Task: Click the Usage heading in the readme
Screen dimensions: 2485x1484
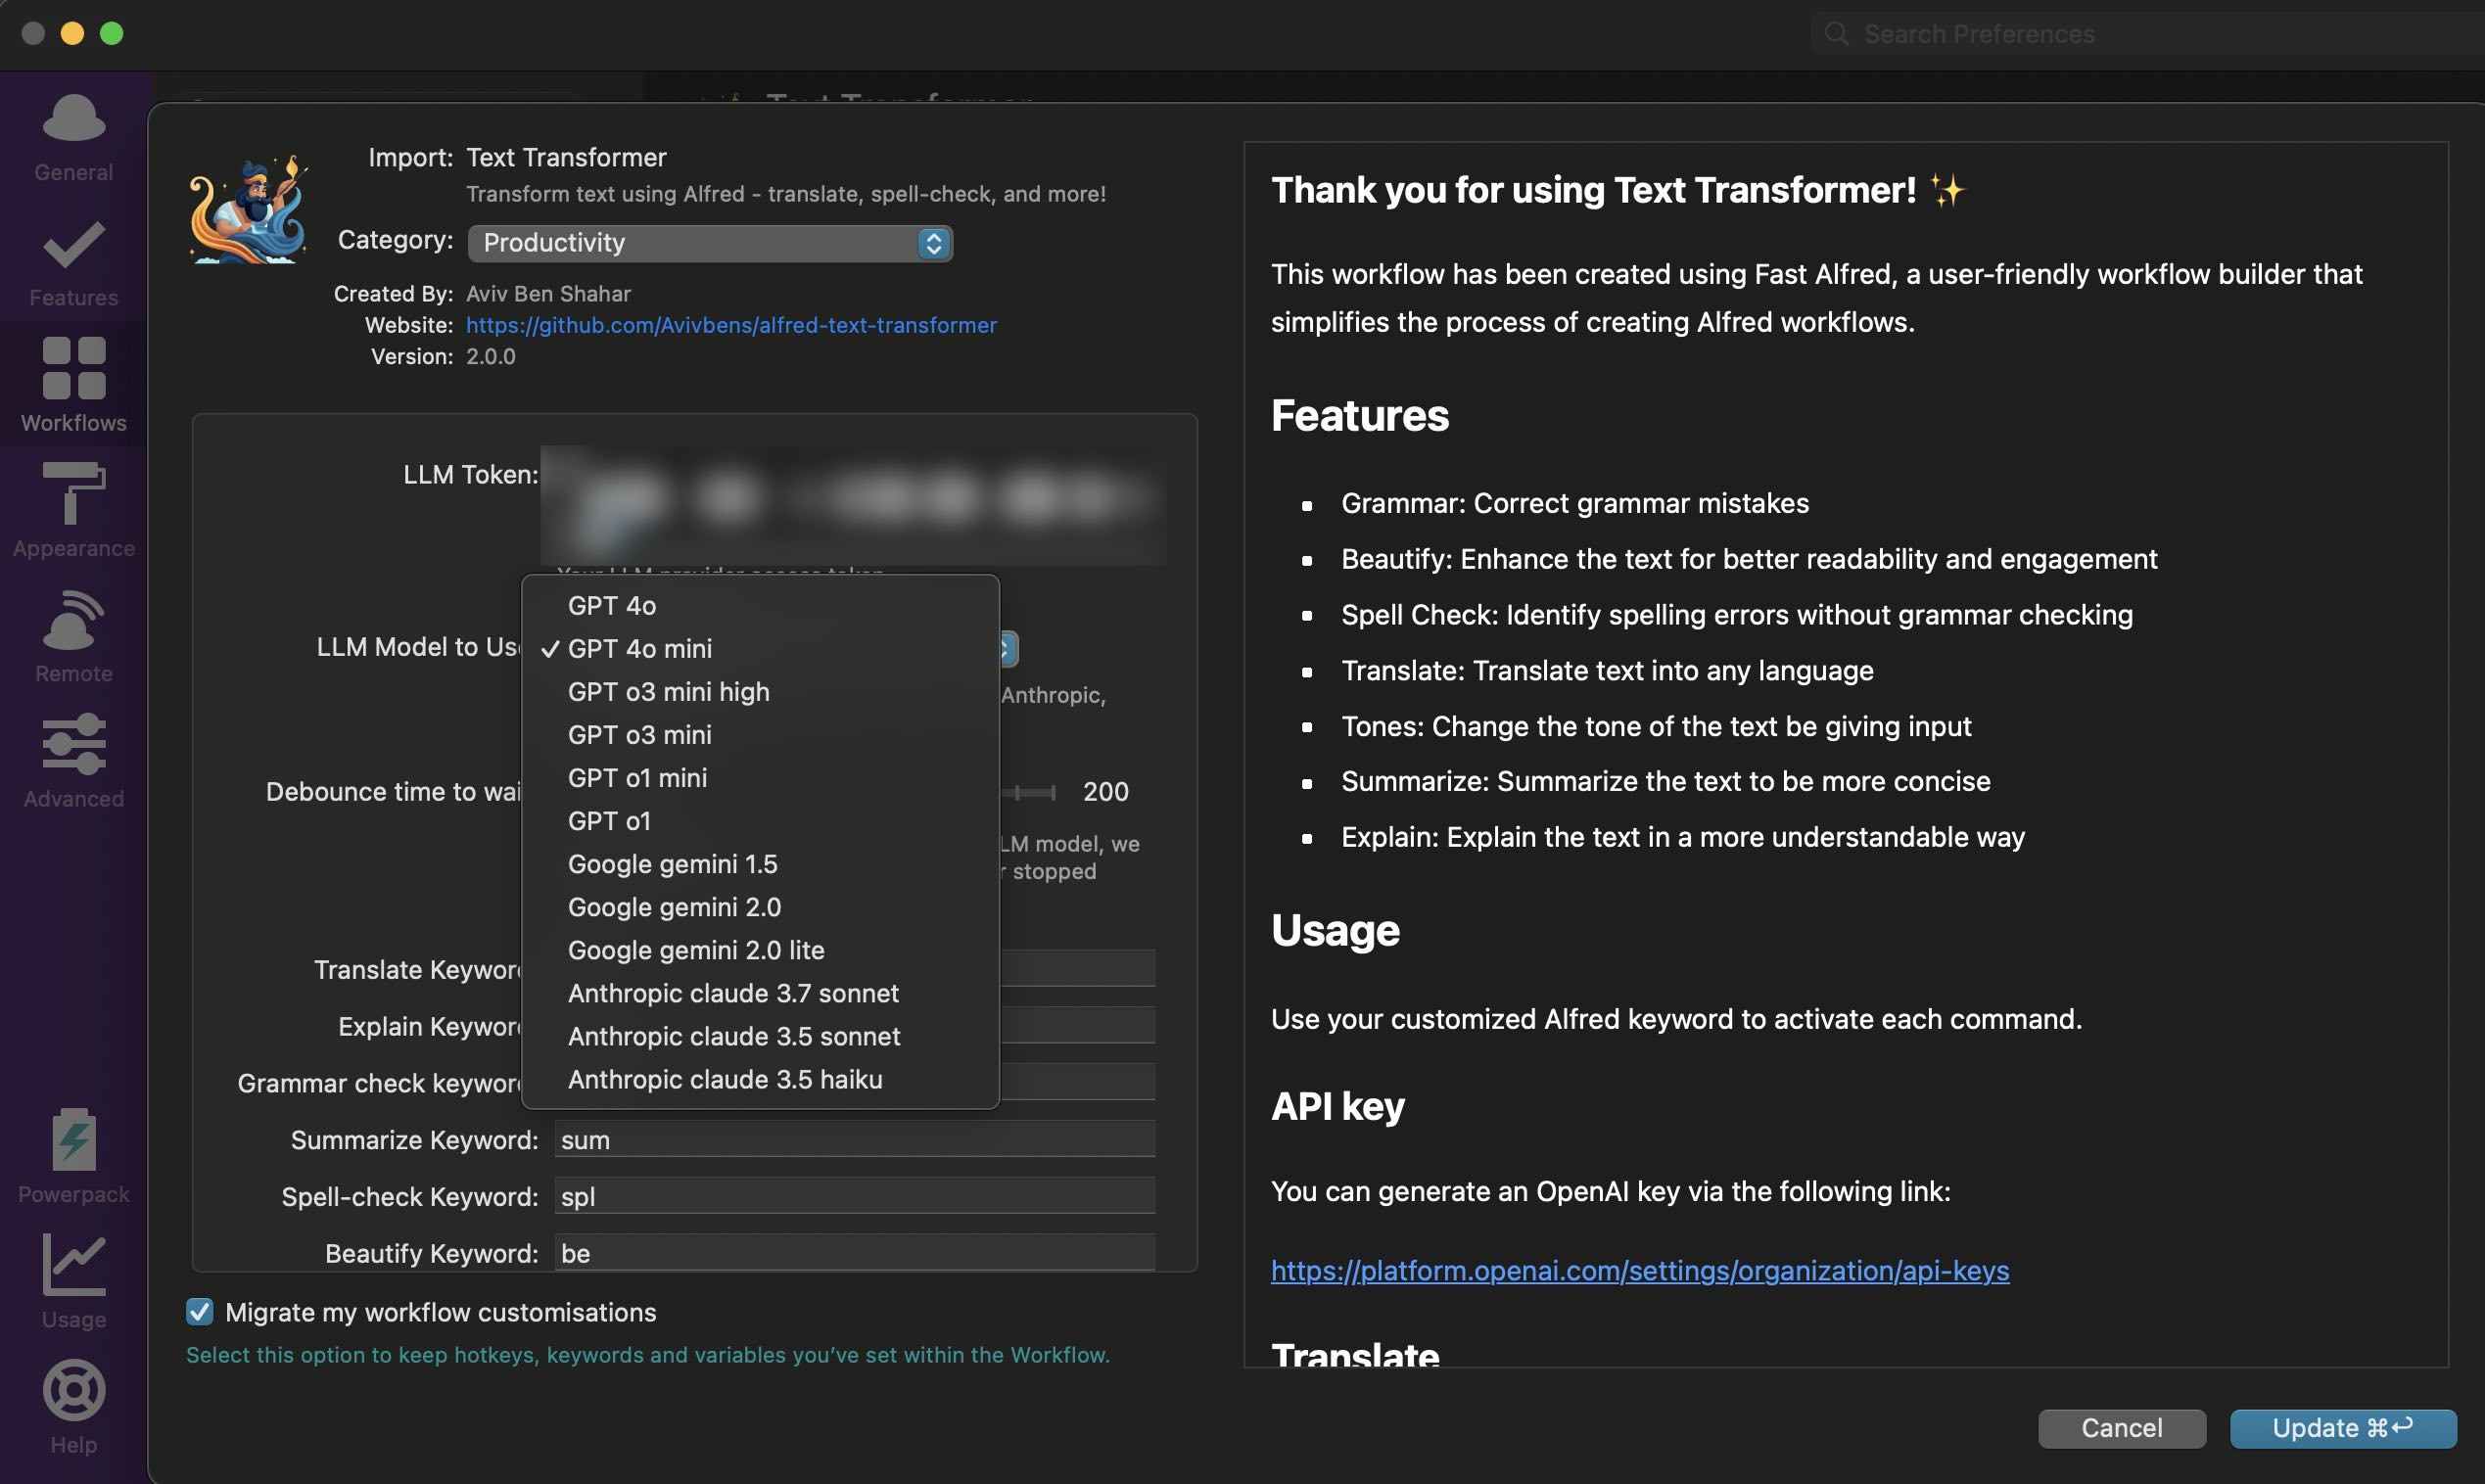Action: pos(1335,930)
